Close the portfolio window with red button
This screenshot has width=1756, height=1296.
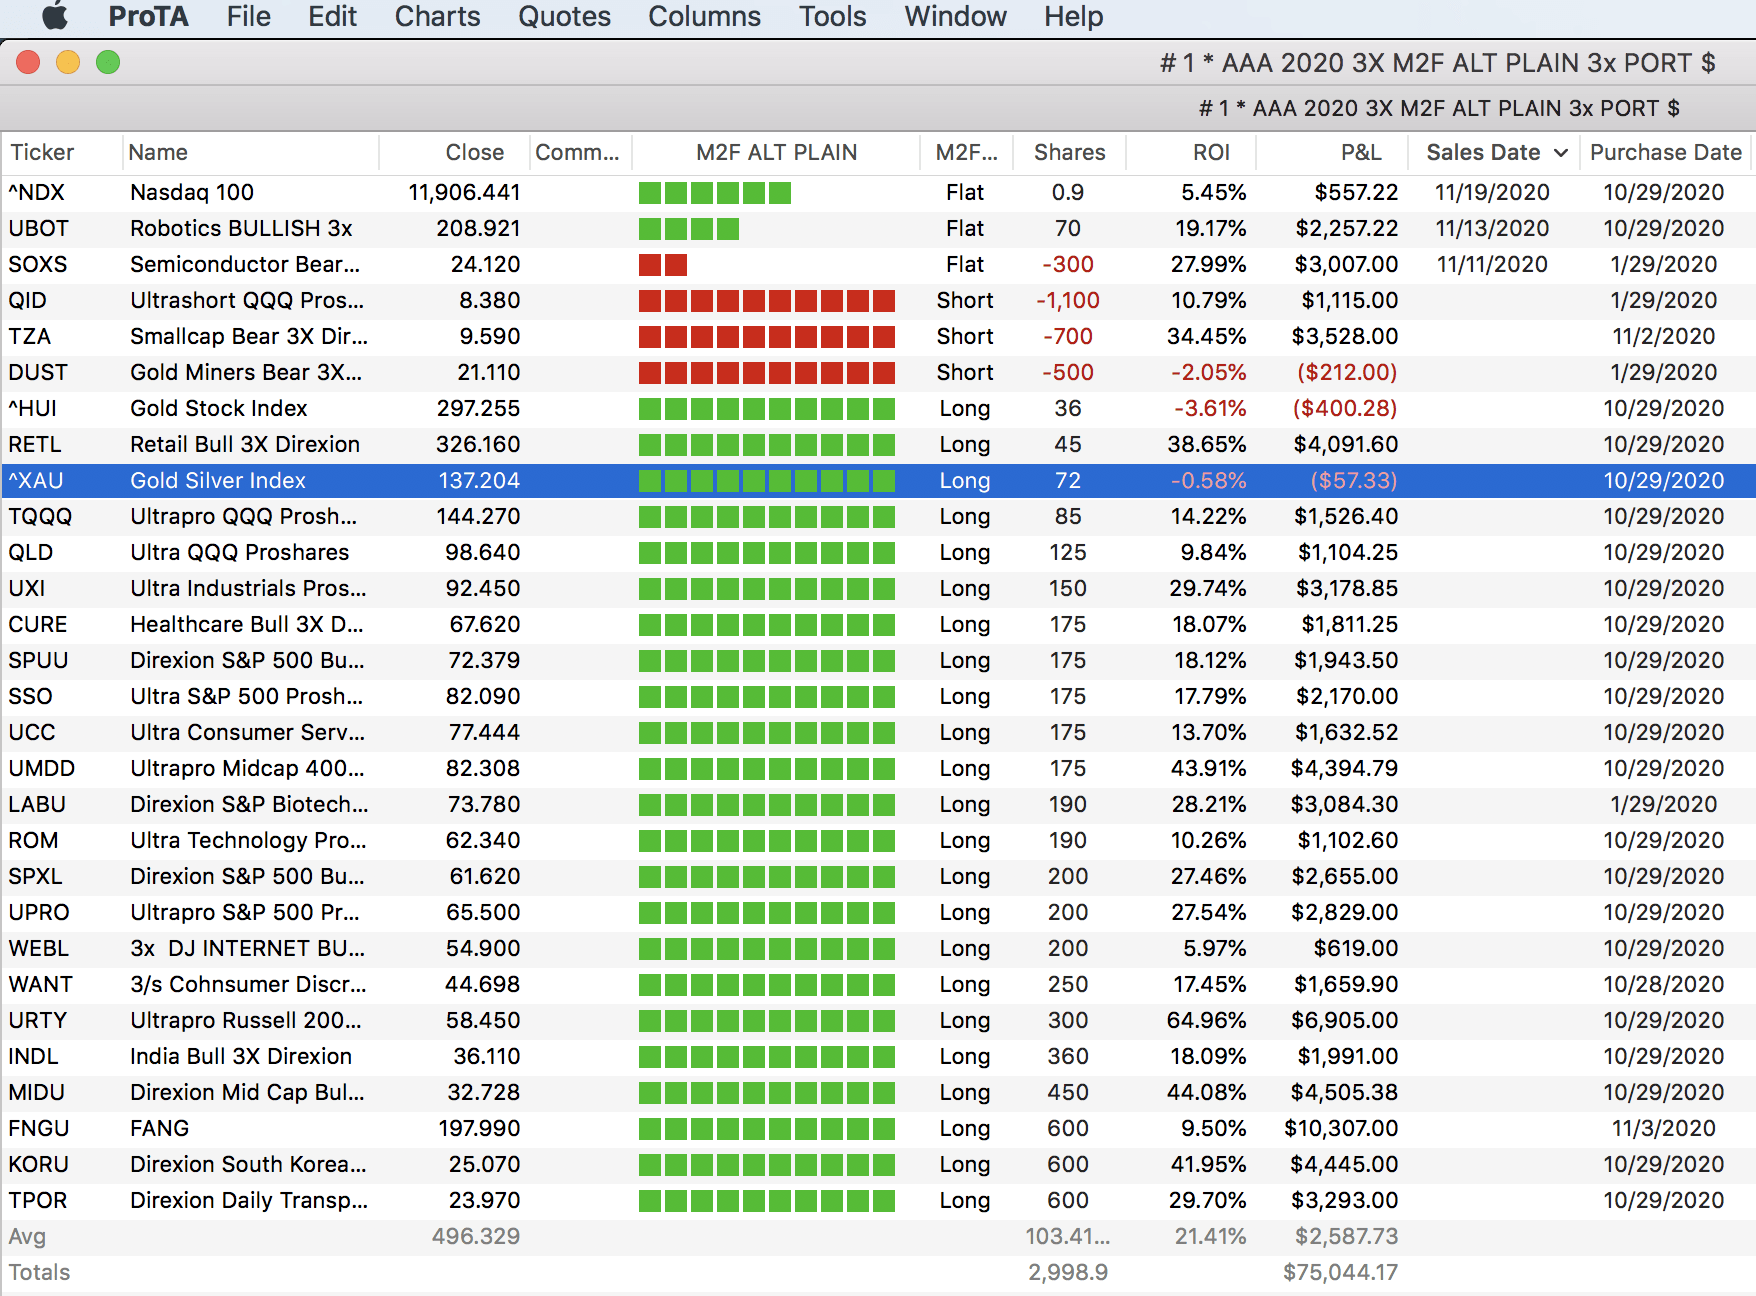click(28, 62)
